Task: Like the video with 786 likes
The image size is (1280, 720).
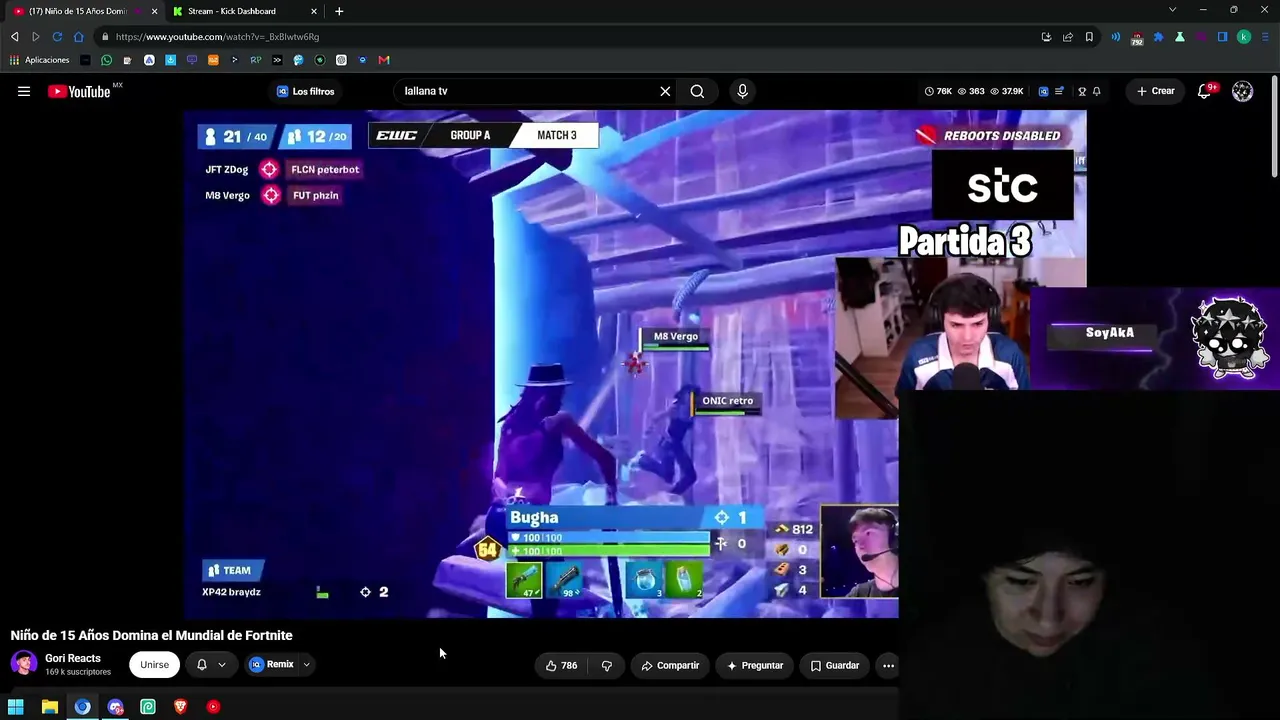Action: click(x=561, y=665)
